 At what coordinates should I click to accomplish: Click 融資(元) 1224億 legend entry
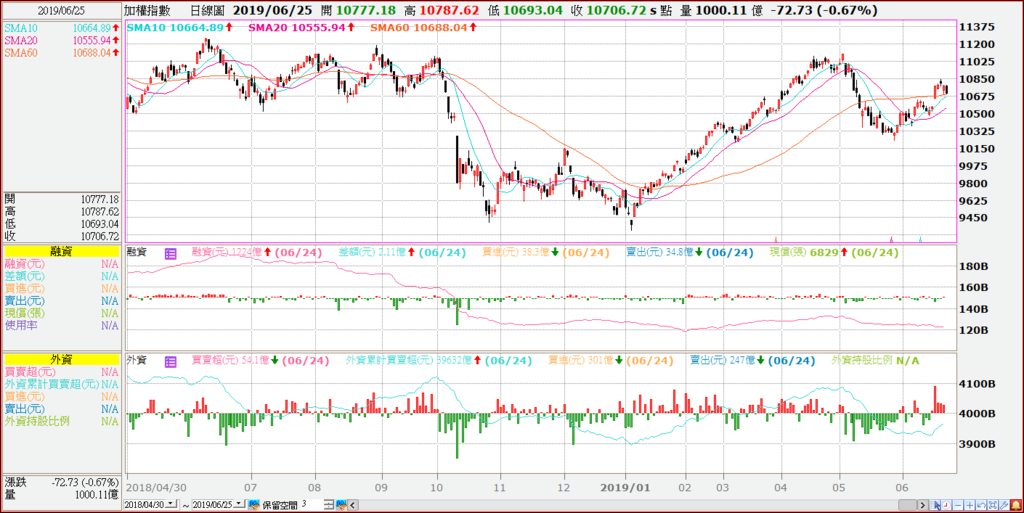pyautogui.click(x=257, y=253)
